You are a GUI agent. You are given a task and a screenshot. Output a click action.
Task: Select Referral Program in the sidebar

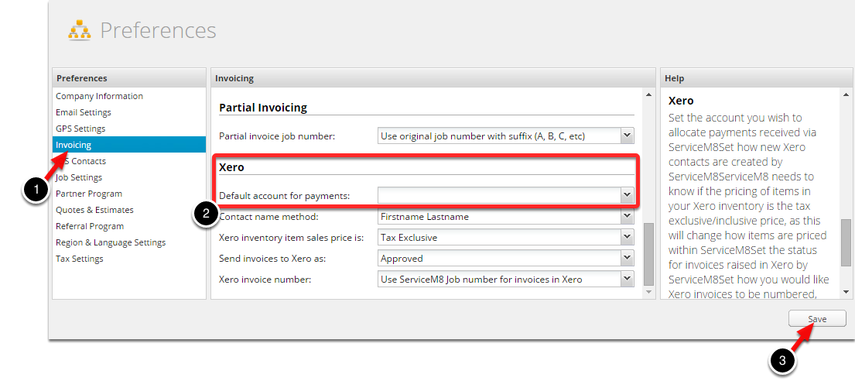(89, 226)
